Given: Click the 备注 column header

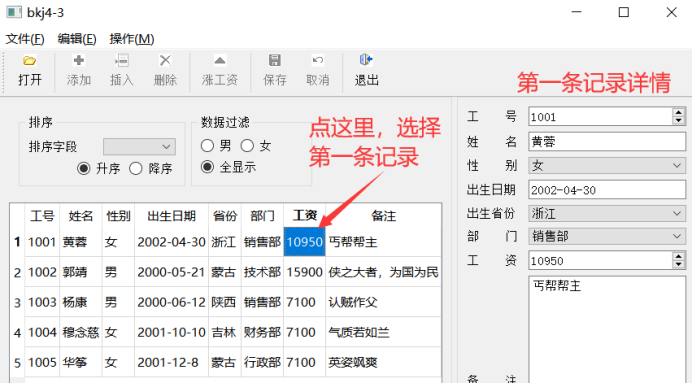Looking at the screenshot, I should pos(383,216).
